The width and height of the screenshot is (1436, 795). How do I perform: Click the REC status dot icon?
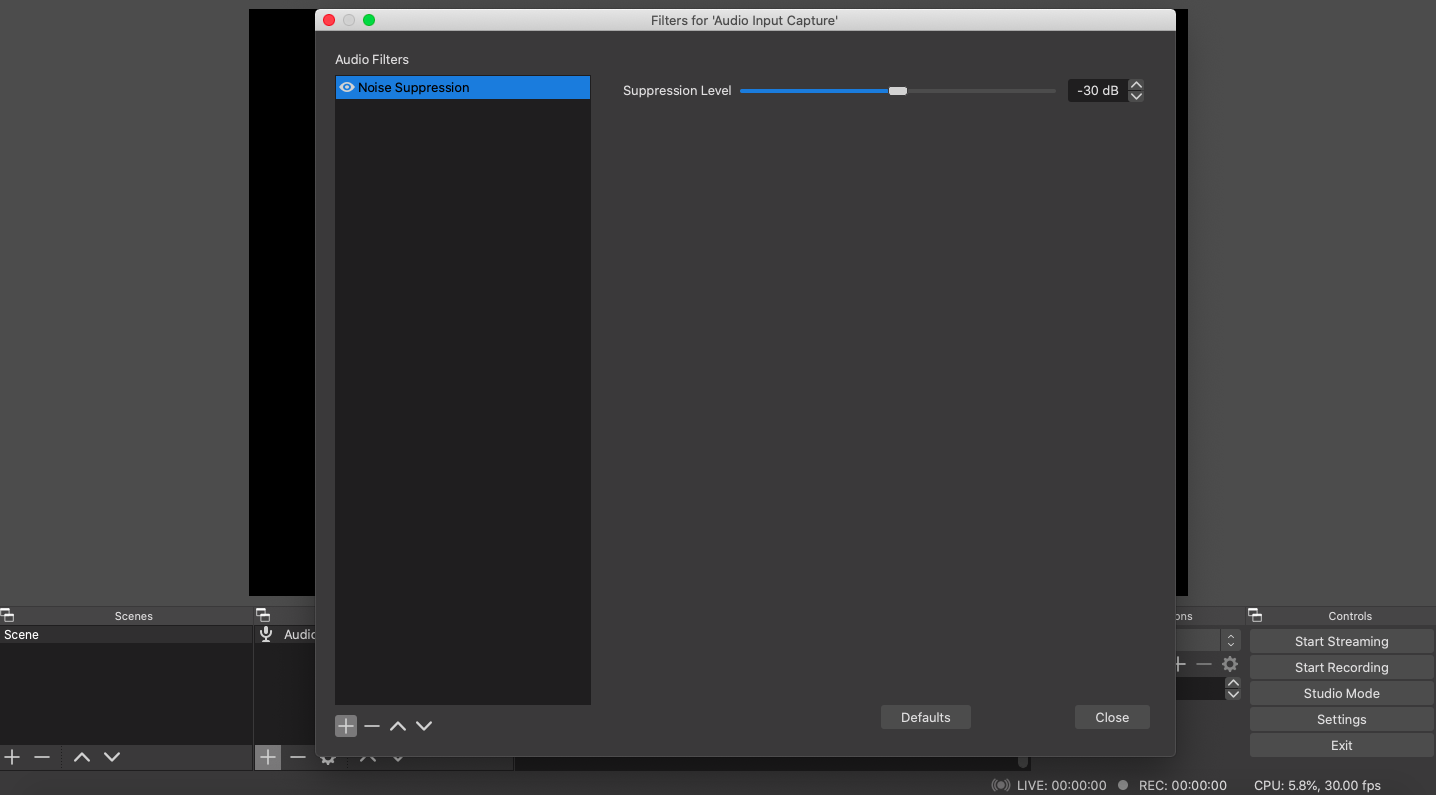[x=1123, y=785]
